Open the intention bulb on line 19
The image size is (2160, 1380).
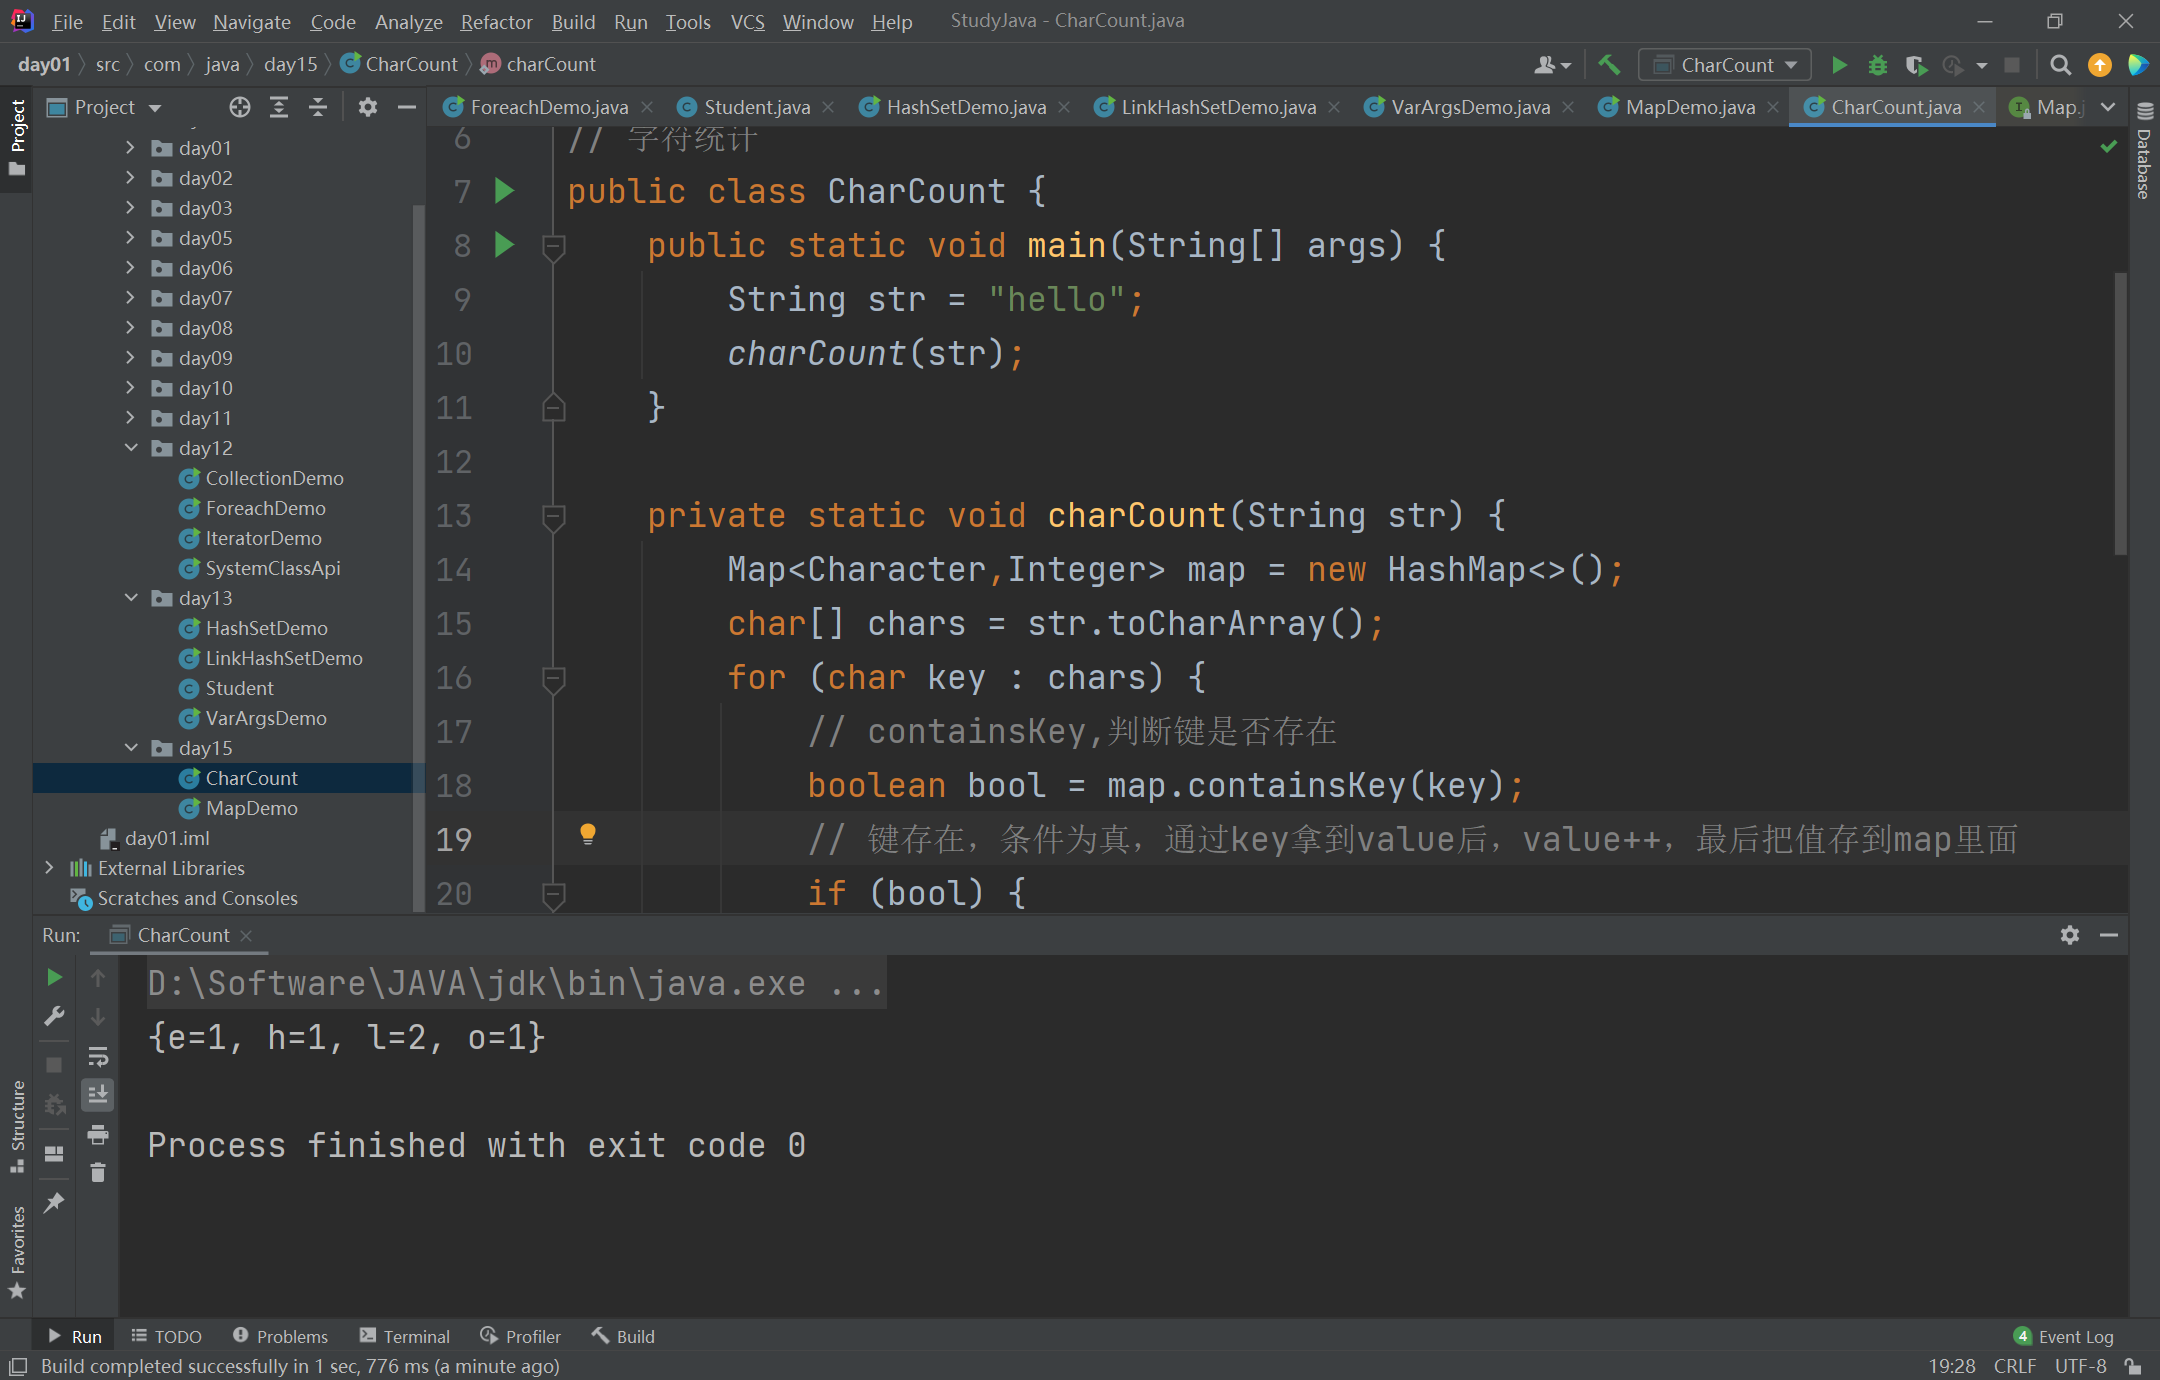(587, 833)
